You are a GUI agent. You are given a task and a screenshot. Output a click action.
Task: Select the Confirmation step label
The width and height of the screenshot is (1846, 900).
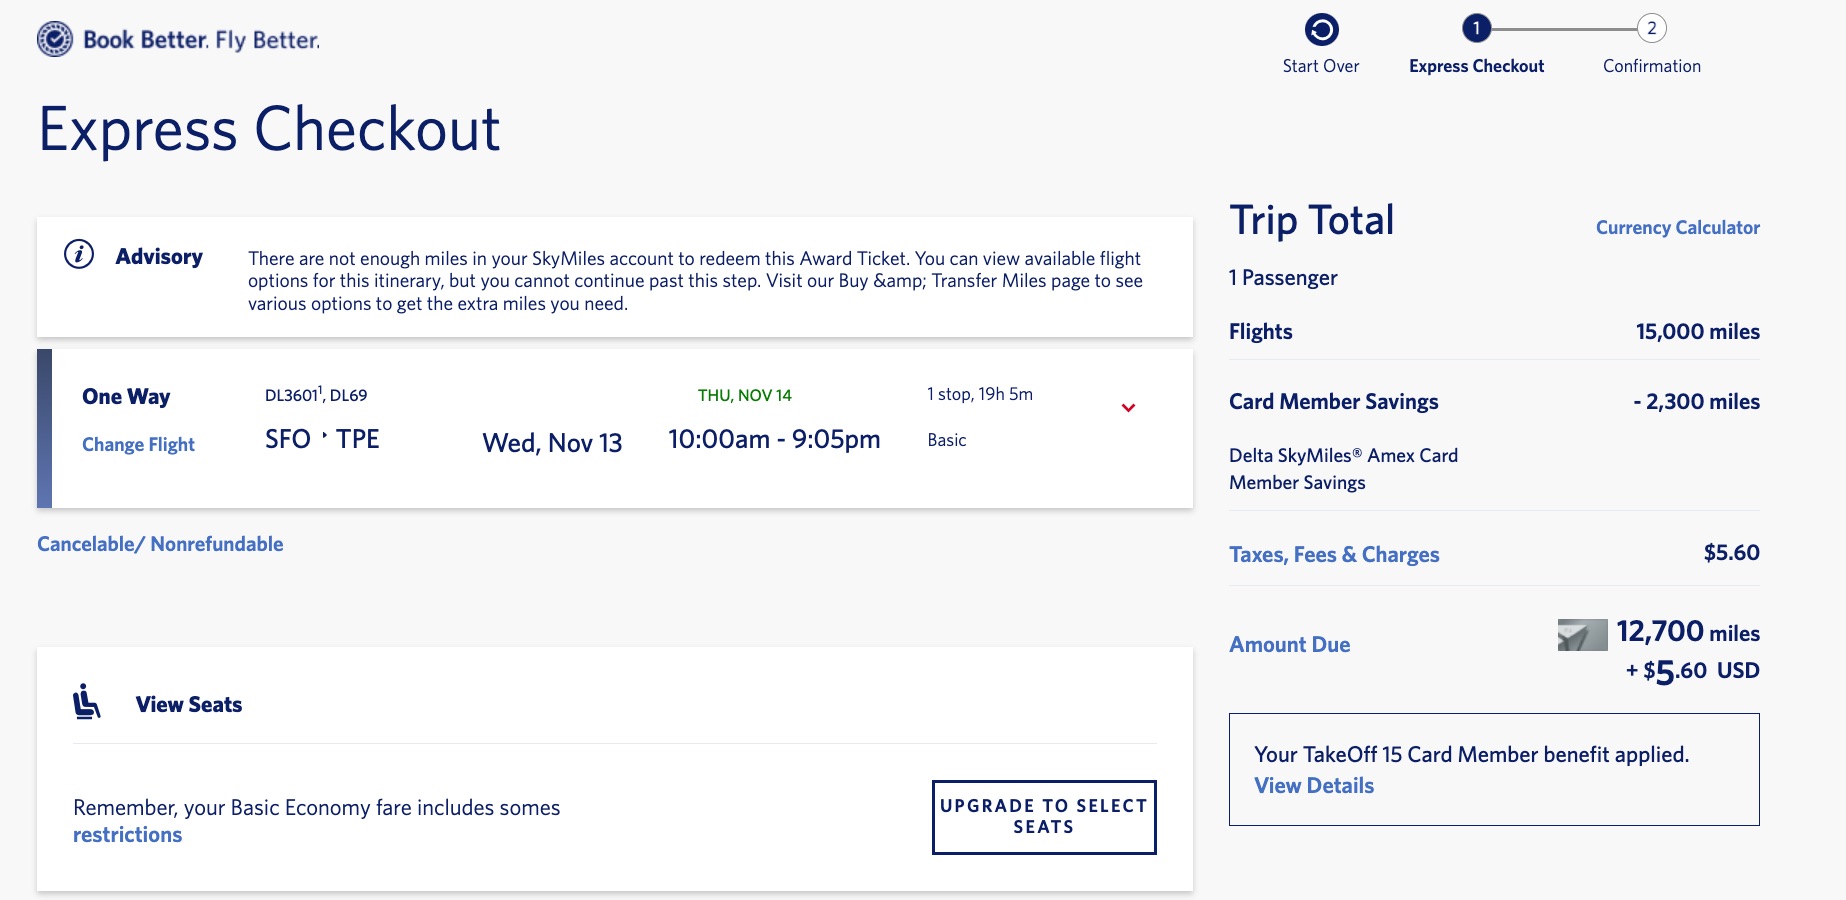click(x=1652, y=66)
